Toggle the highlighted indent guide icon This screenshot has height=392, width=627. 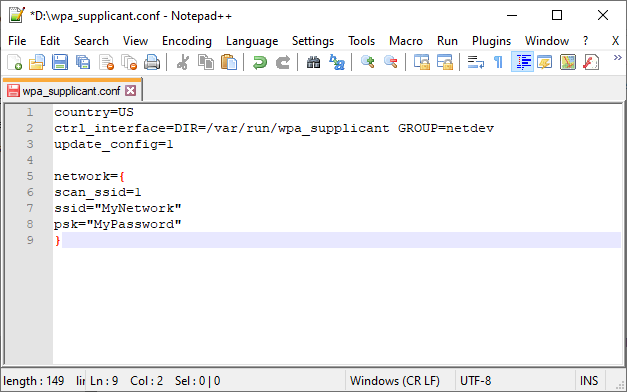[522, 62]
